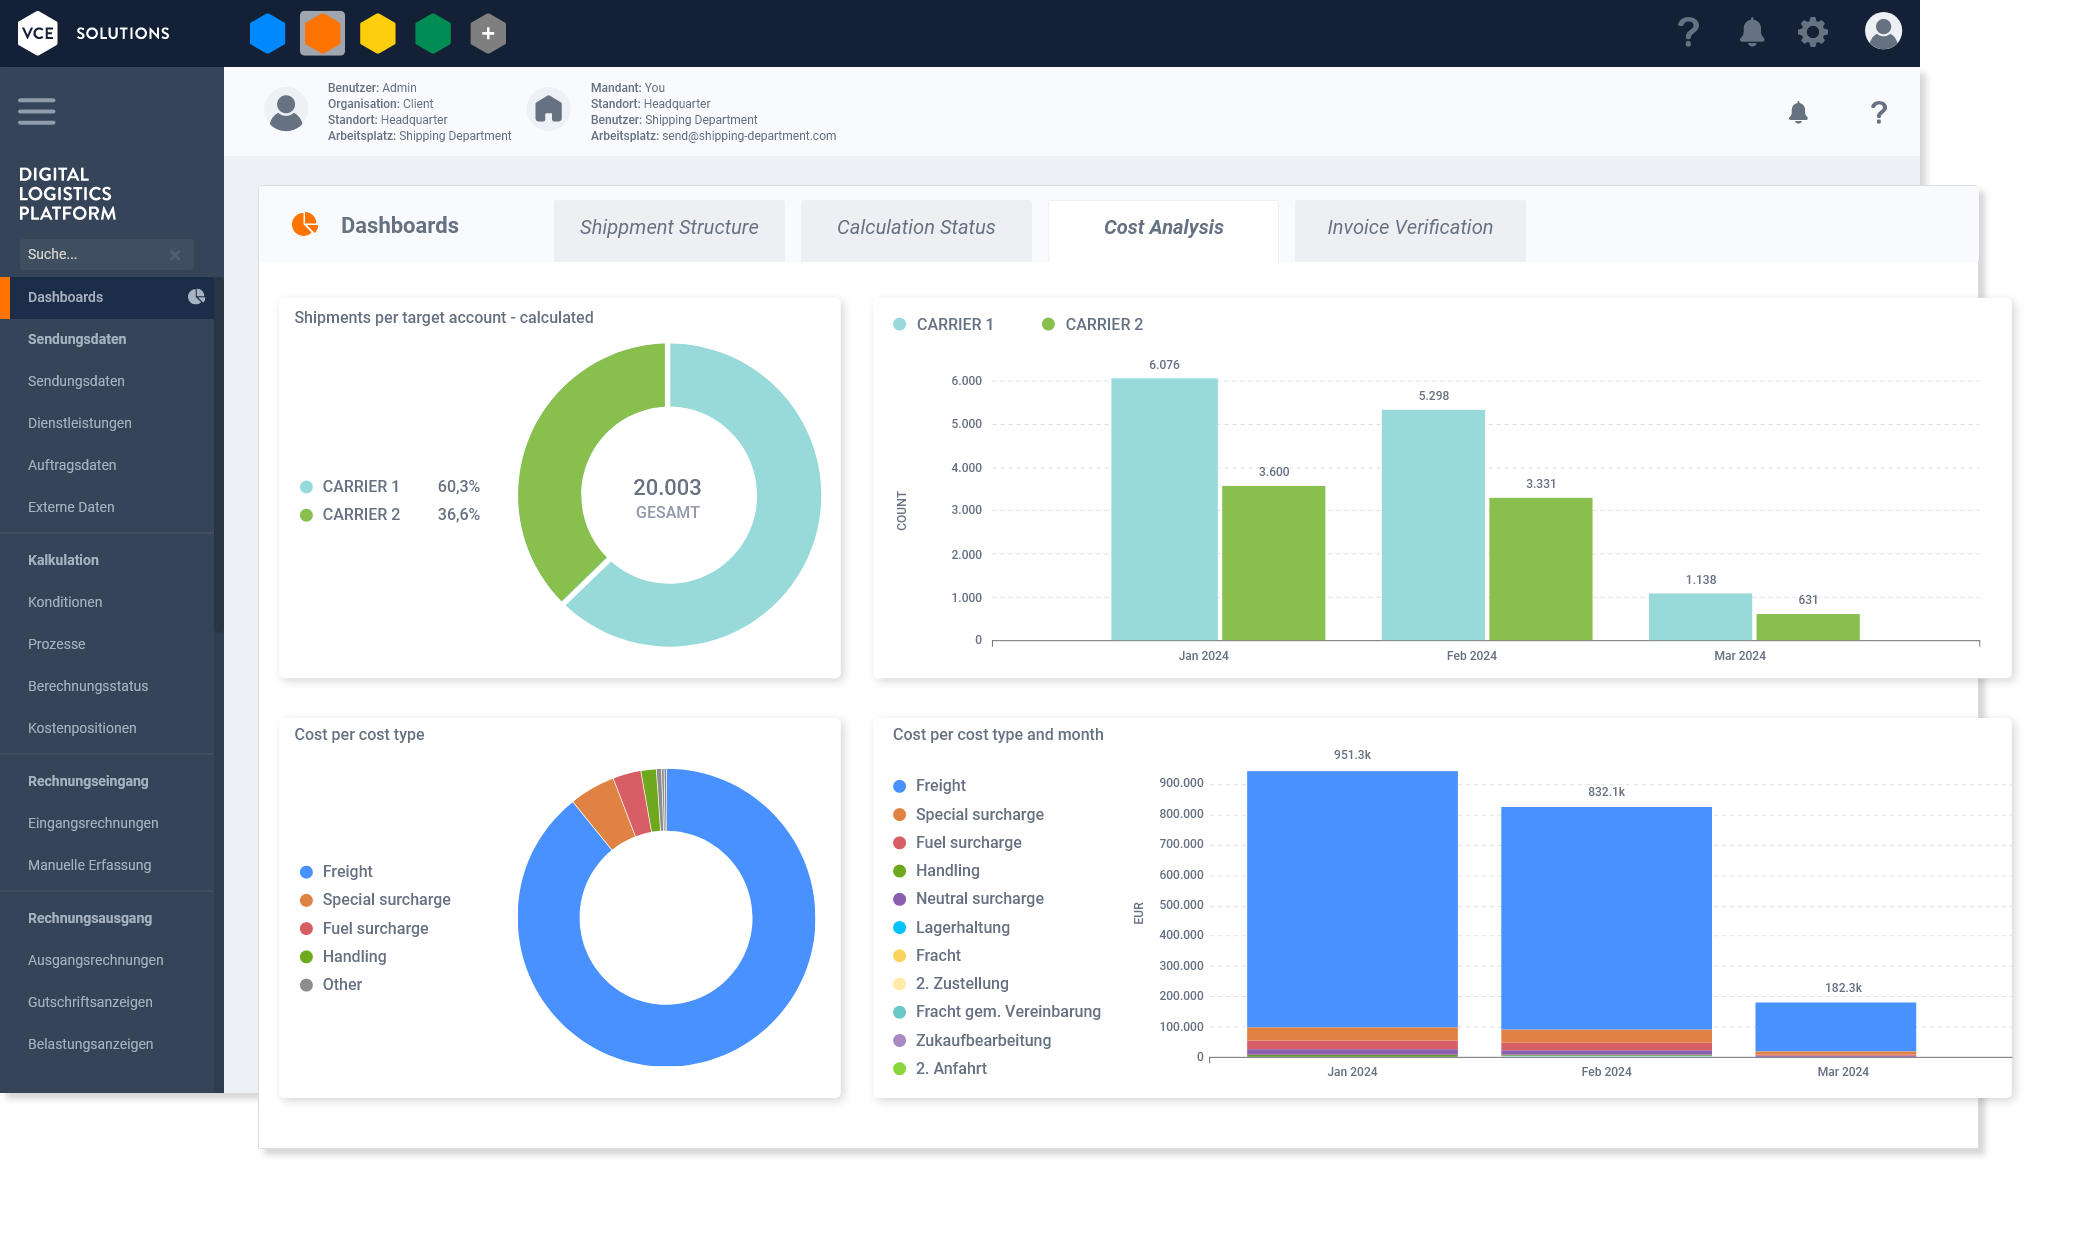The image size is (2094, 1233).
Task: Expand the Kalkulation sidebar section
Action: (63, 560)
